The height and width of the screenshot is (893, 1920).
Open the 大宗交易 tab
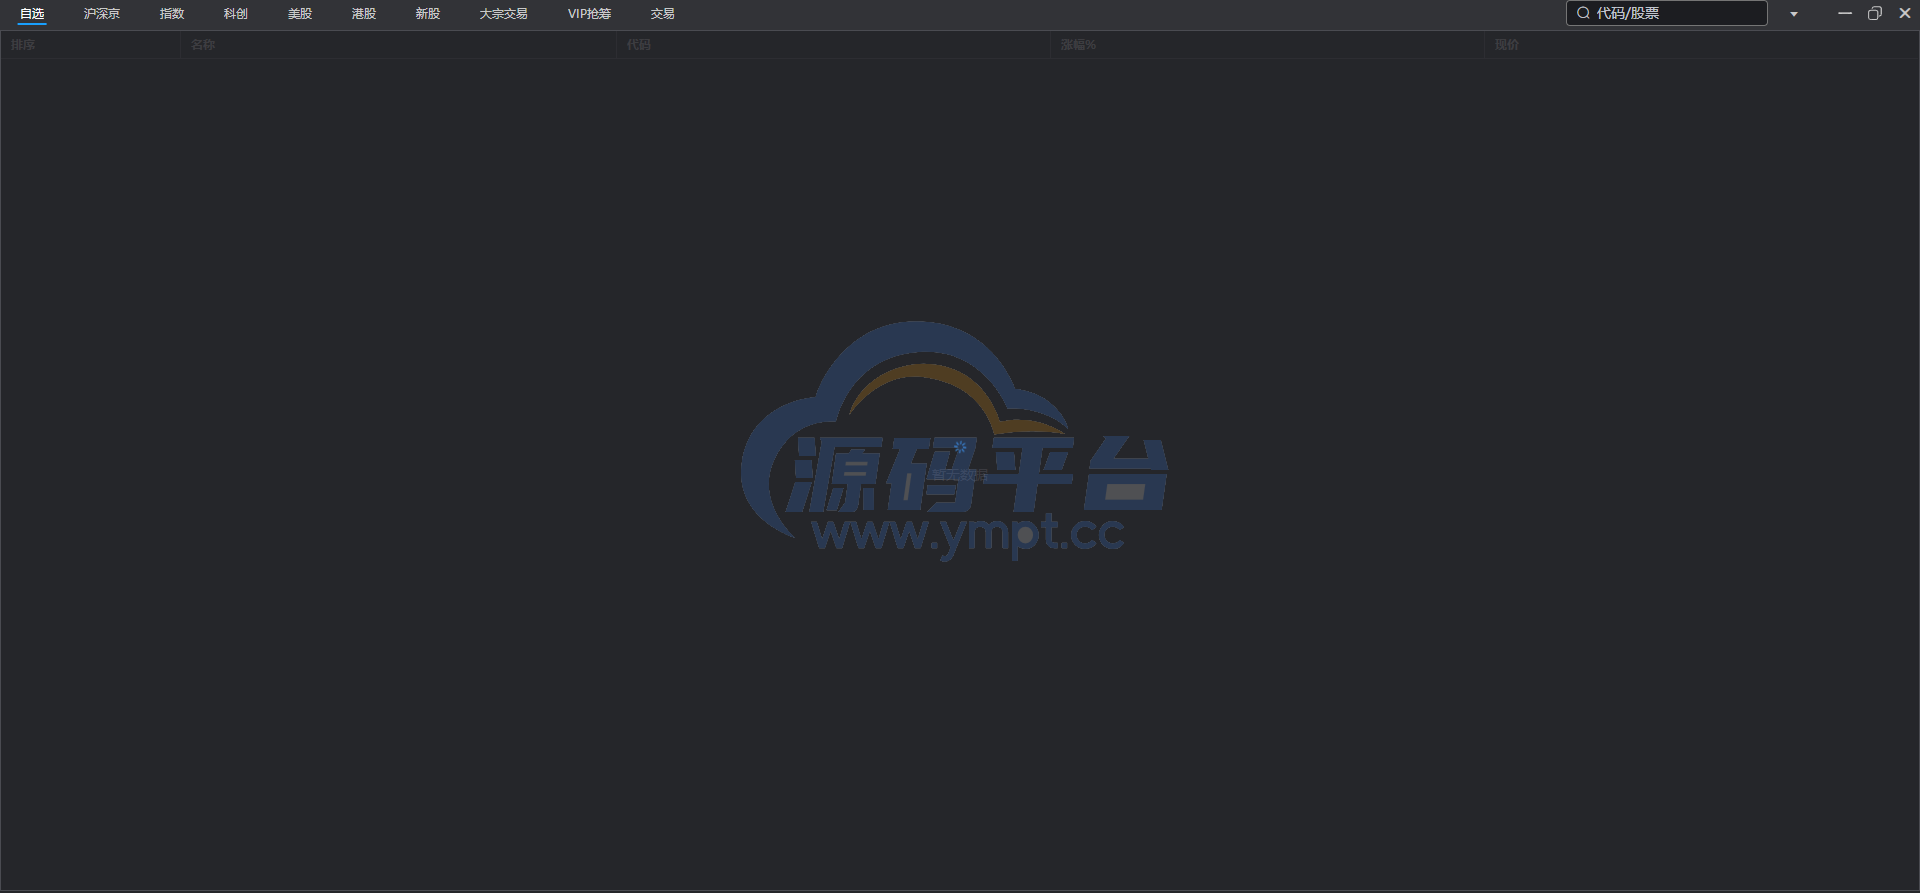click(x=503, y=14)
